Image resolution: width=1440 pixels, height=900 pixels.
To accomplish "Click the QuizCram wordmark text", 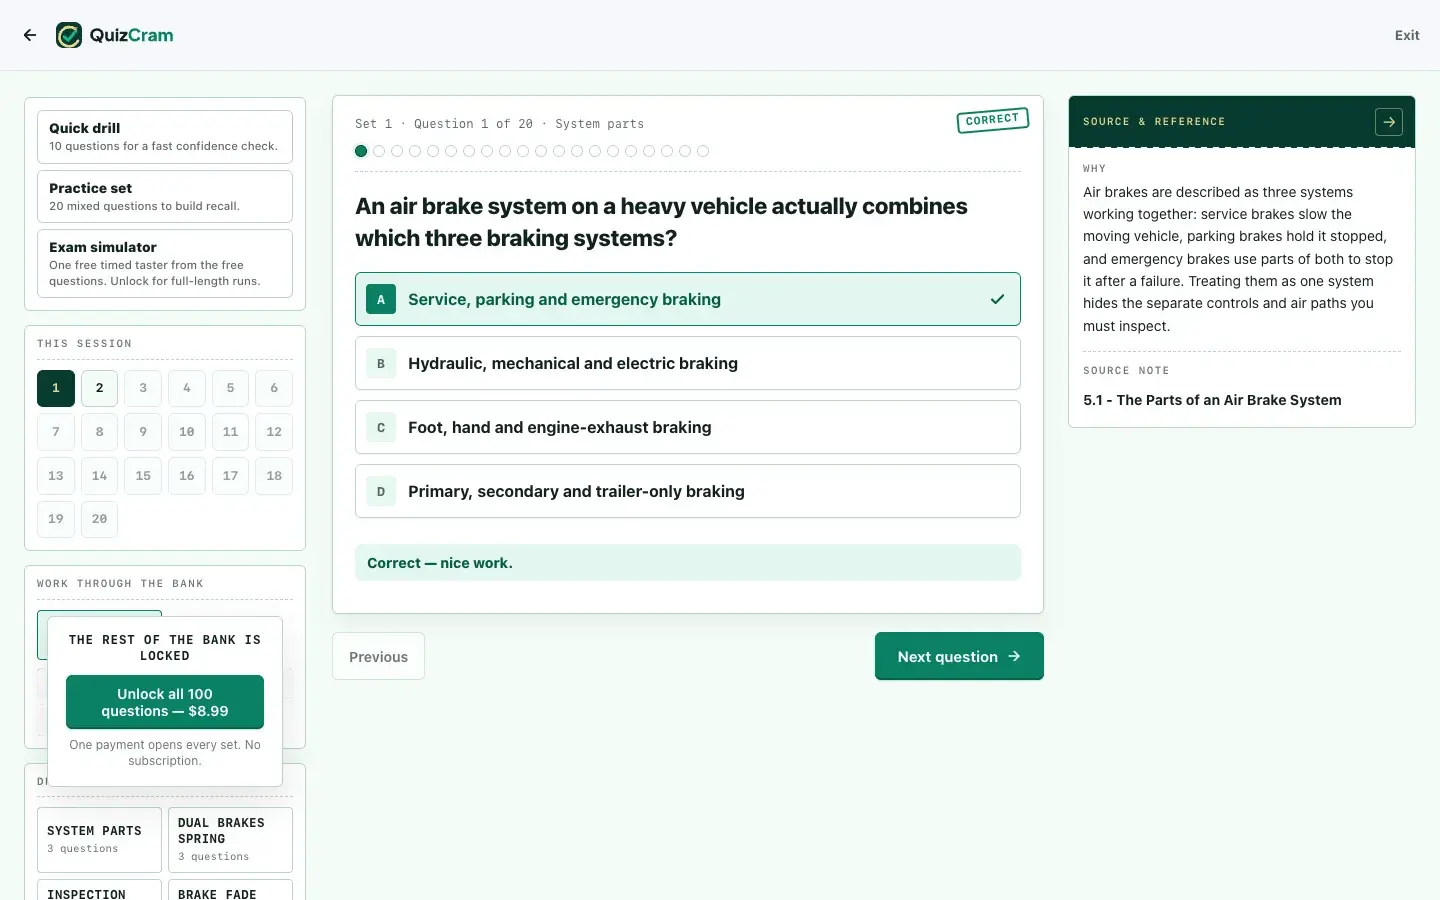I will [x=131, y=35].
